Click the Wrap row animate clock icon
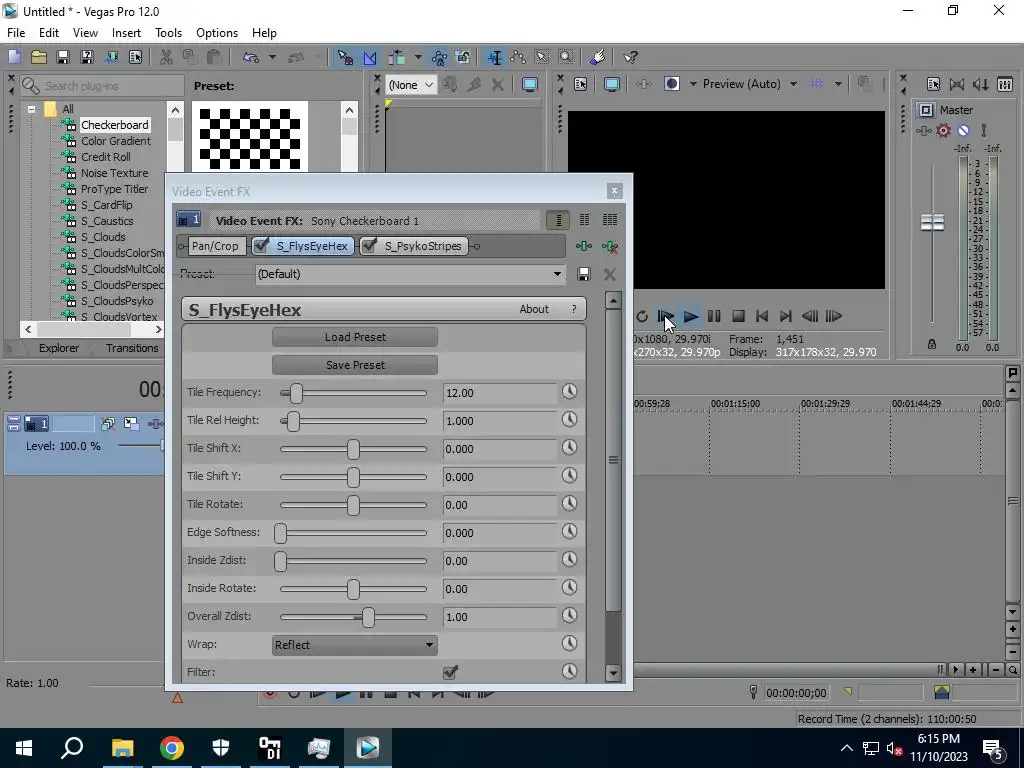1024x768 pixels. 569,644
